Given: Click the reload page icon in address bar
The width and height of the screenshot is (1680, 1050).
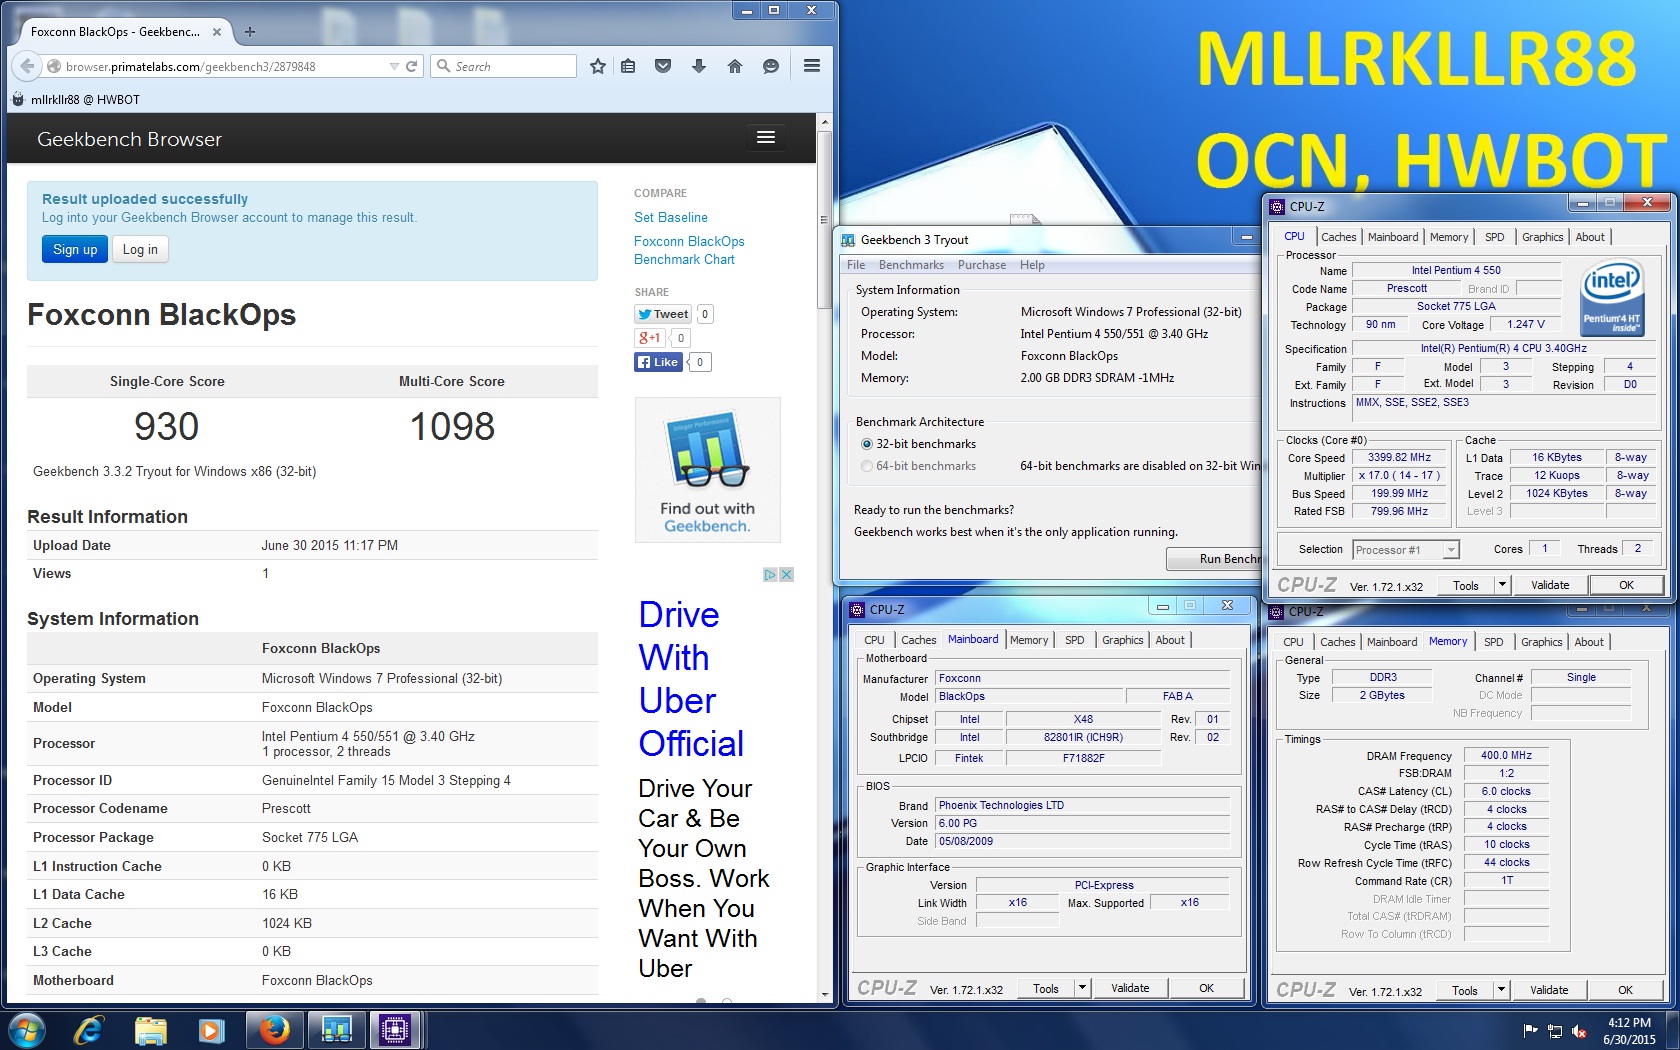Looking at the screenshot, I should pos(411,66).
